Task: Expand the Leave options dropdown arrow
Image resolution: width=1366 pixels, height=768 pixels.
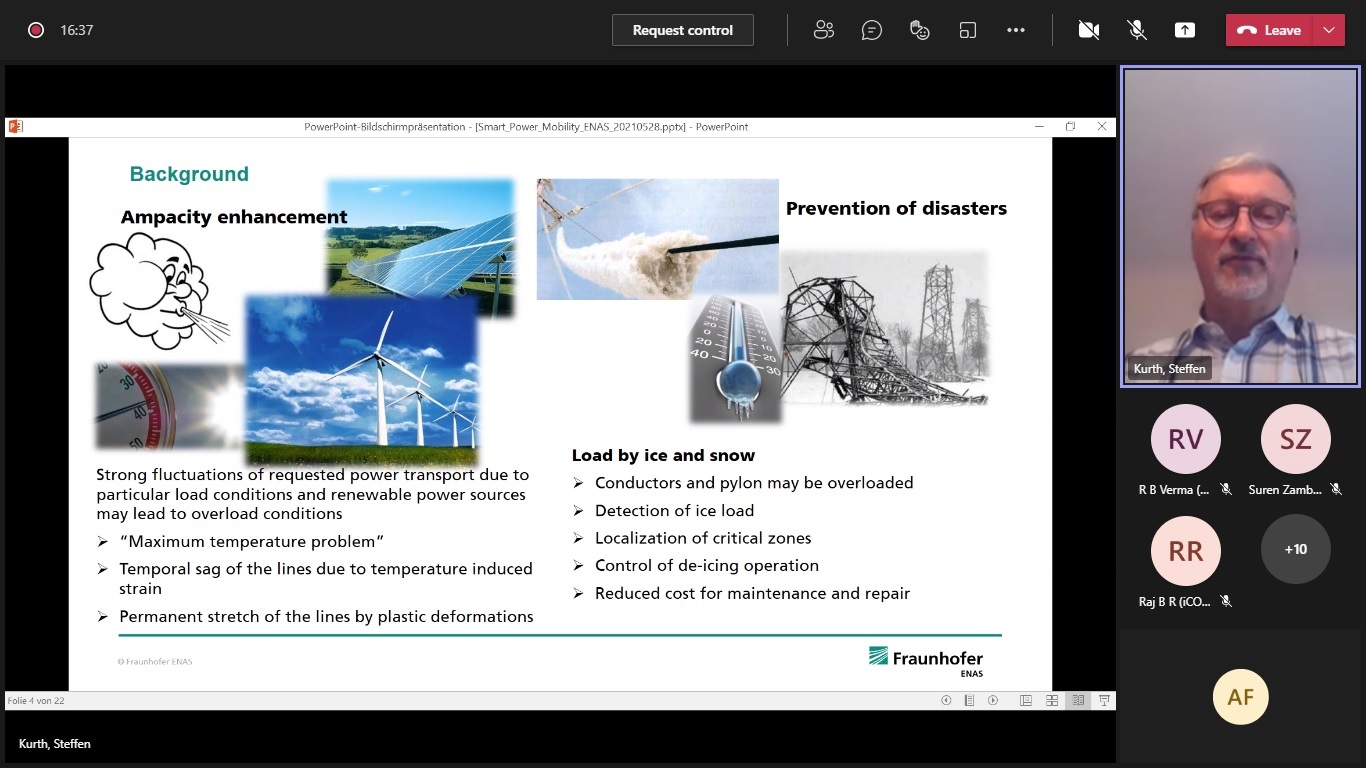Action: (x=1329, y=30)
